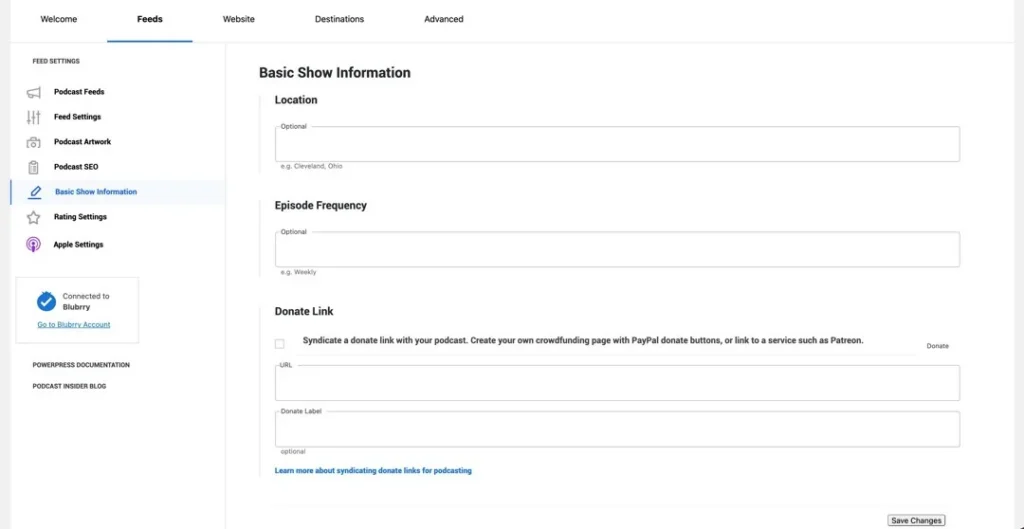This screenshot has width=1024, height=529.
Task: Focus the Donate Label input field
Action: tap(617, 429)
